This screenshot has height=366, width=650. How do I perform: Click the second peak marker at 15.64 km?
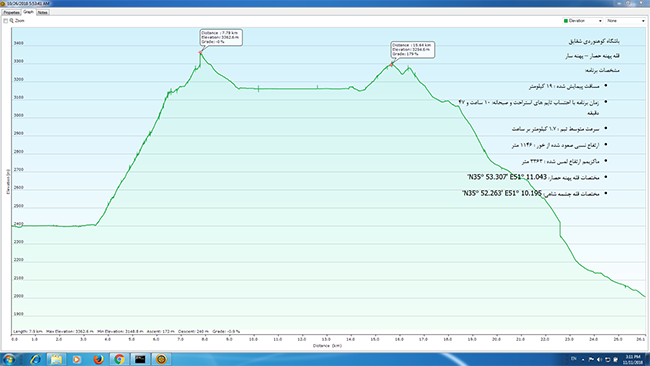pos(391,64)
